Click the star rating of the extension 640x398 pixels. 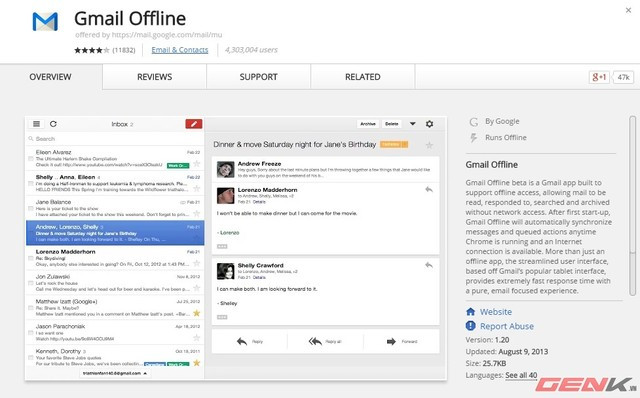point(92,50)
